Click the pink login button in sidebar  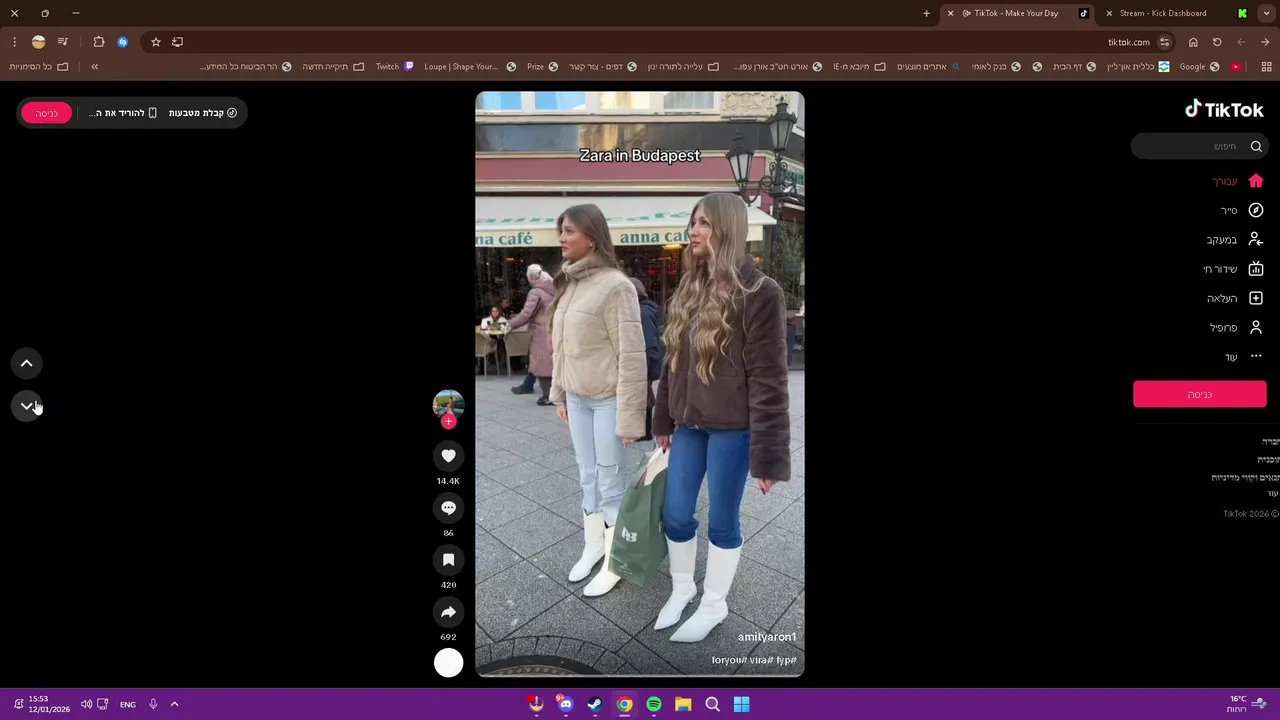[x=1200, y=394]
